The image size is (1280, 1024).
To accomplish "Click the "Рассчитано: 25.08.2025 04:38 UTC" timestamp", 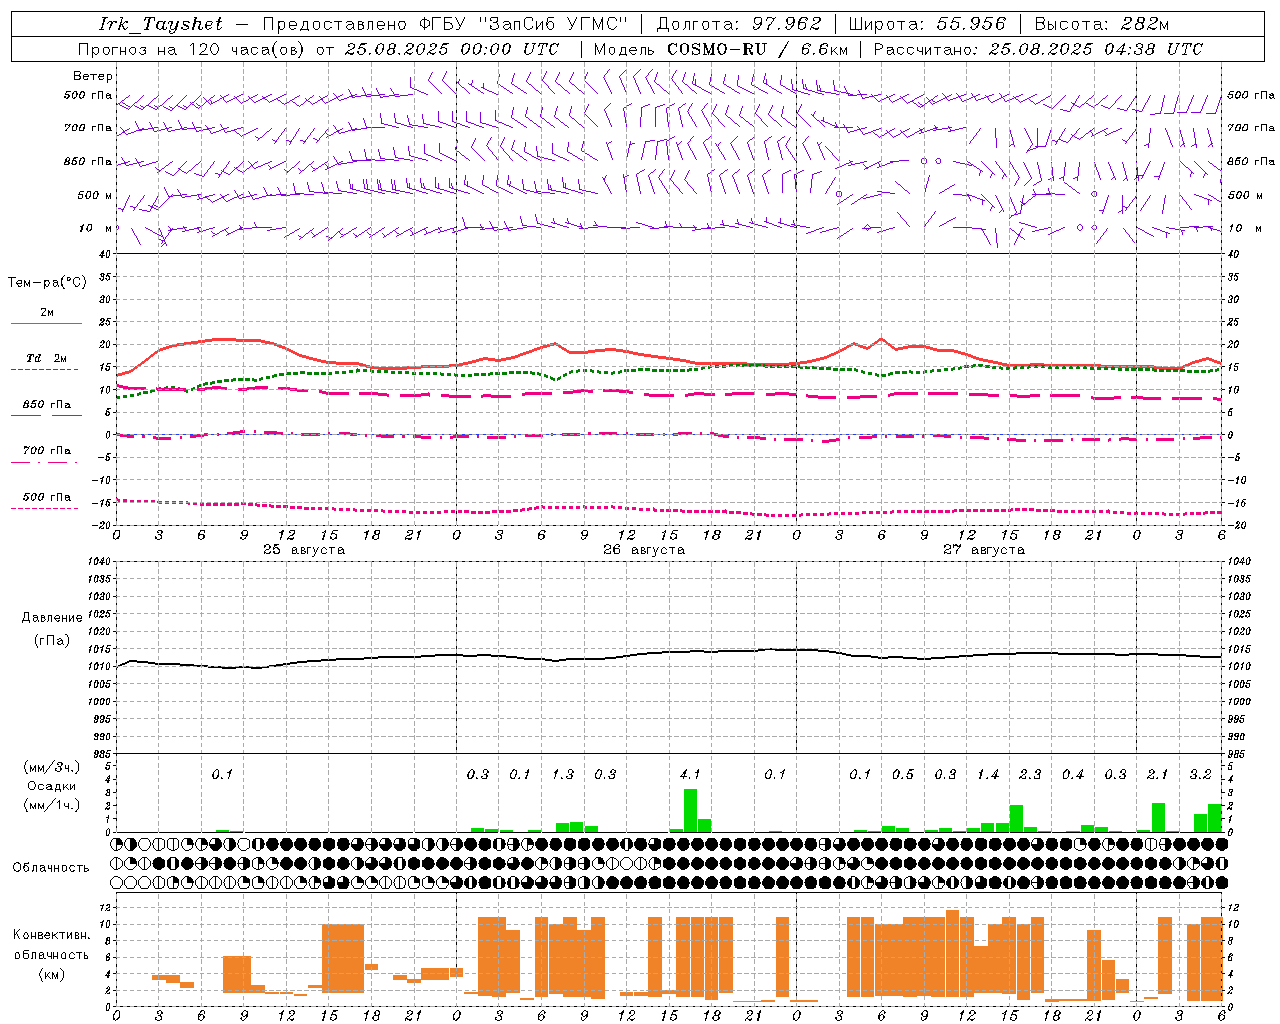I will (x=1038, y=49).
